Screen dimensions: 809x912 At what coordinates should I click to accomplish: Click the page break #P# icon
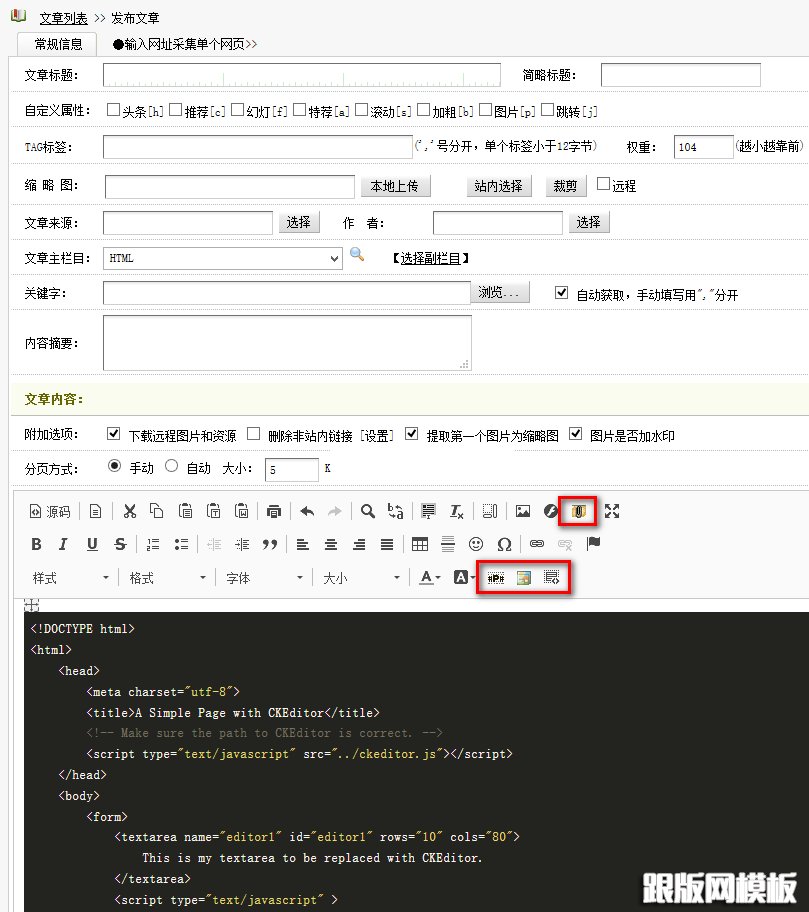(496, 578)
